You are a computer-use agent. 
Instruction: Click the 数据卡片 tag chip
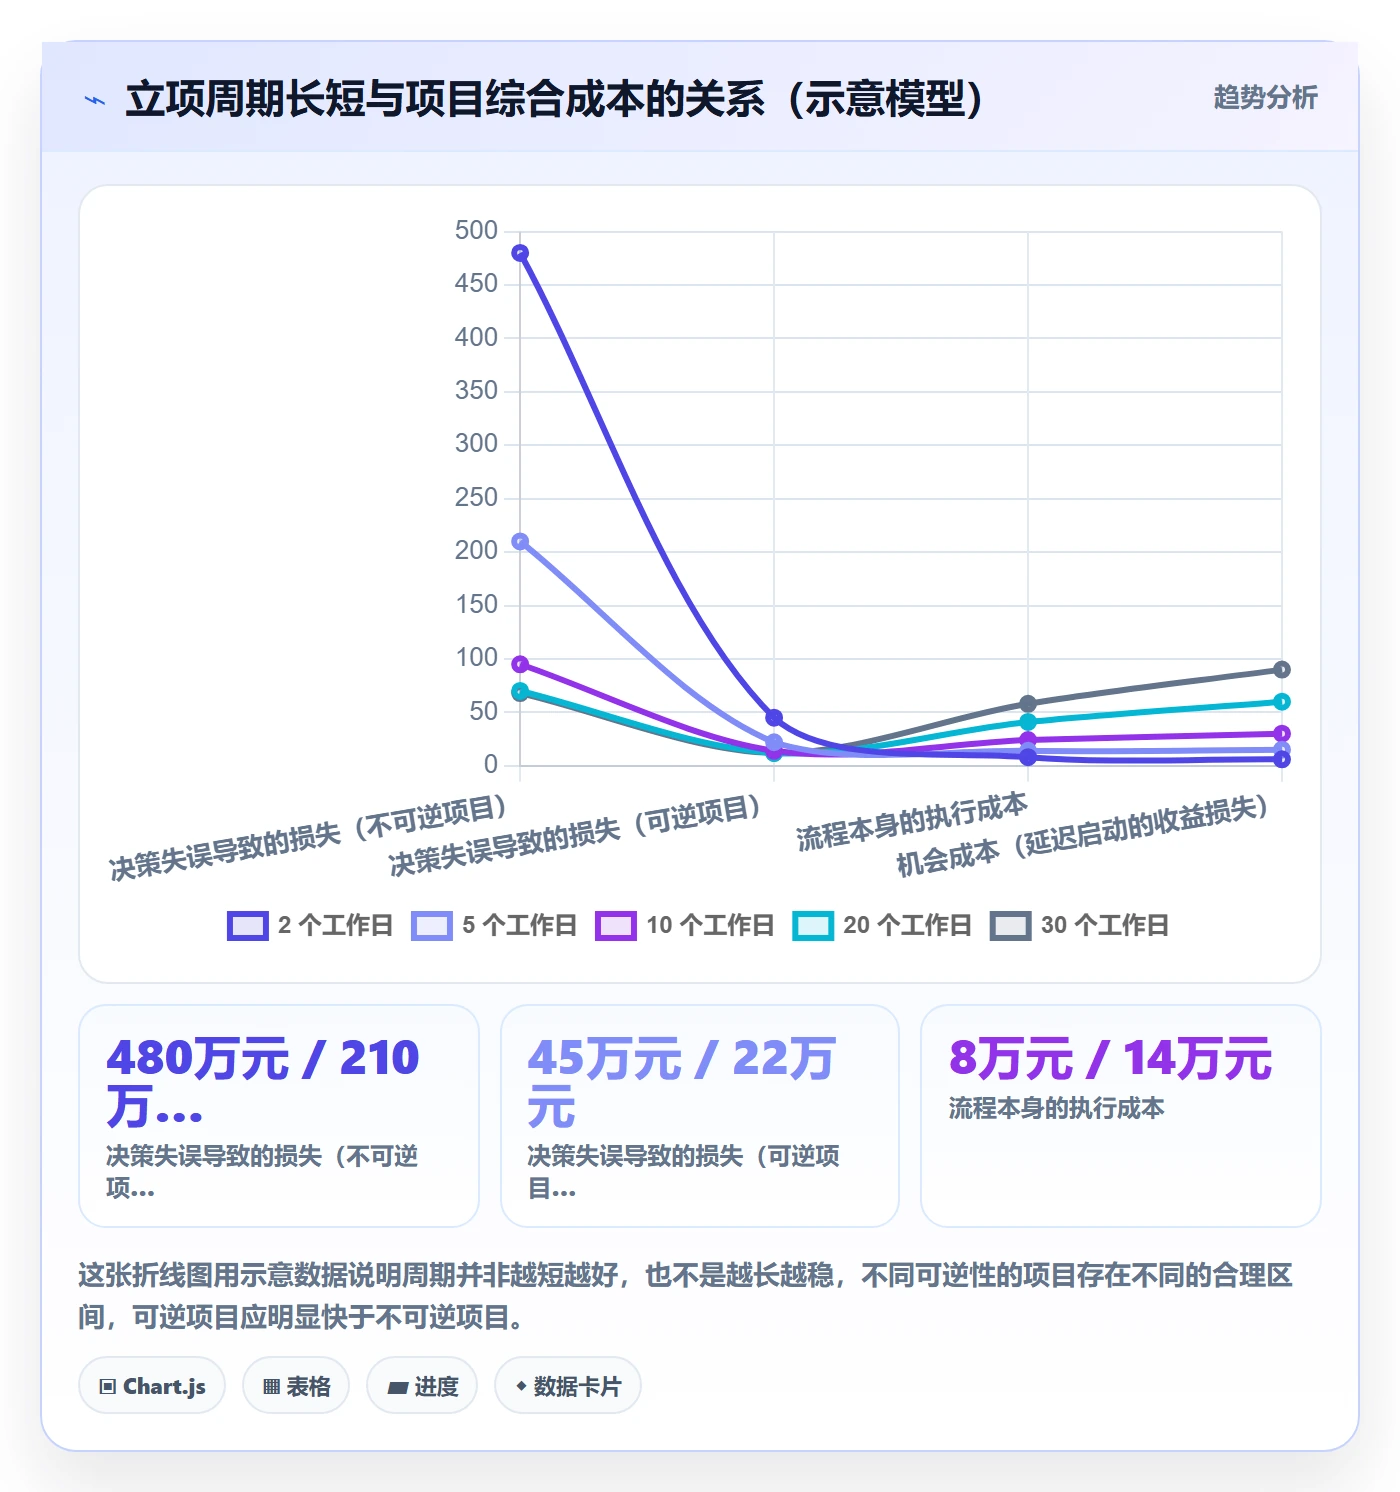coord(568,1386)
